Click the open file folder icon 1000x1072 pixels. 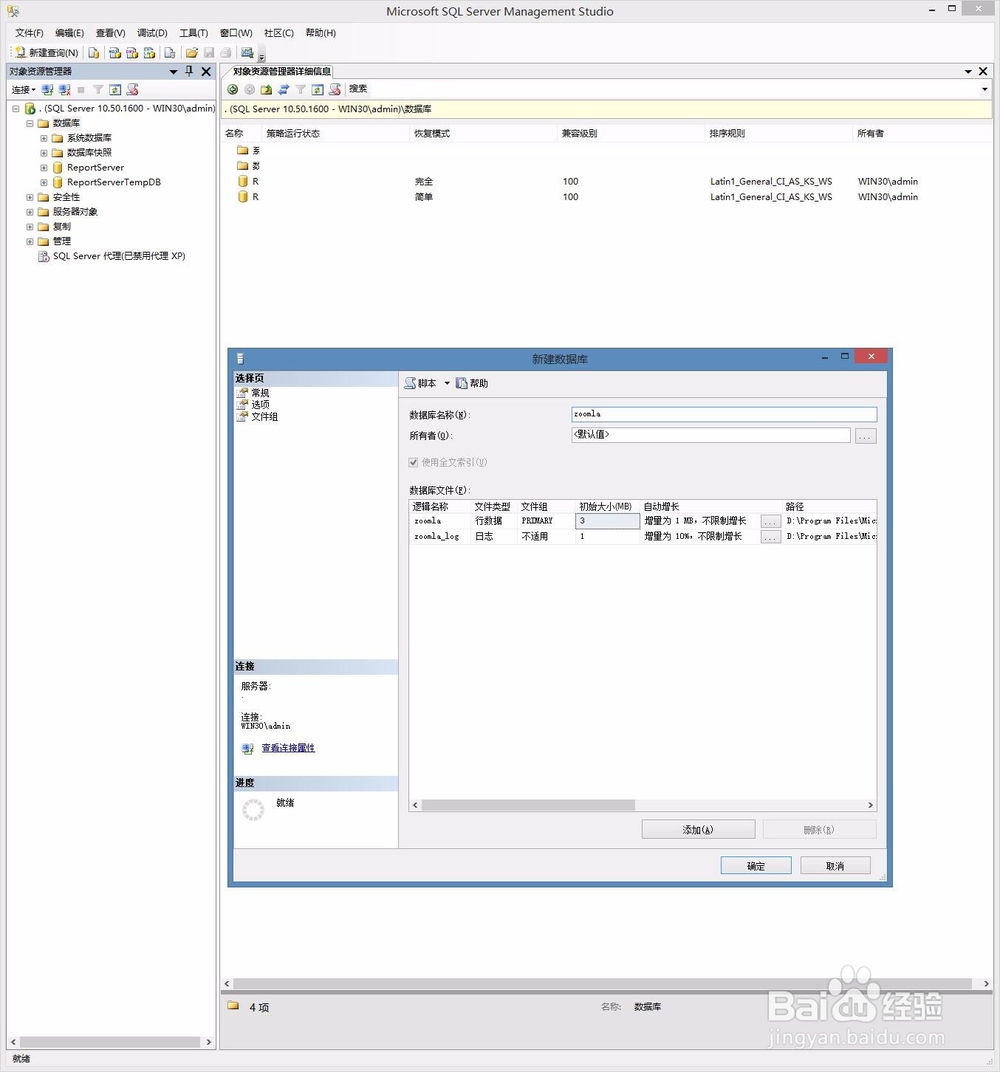coord(191,53)
